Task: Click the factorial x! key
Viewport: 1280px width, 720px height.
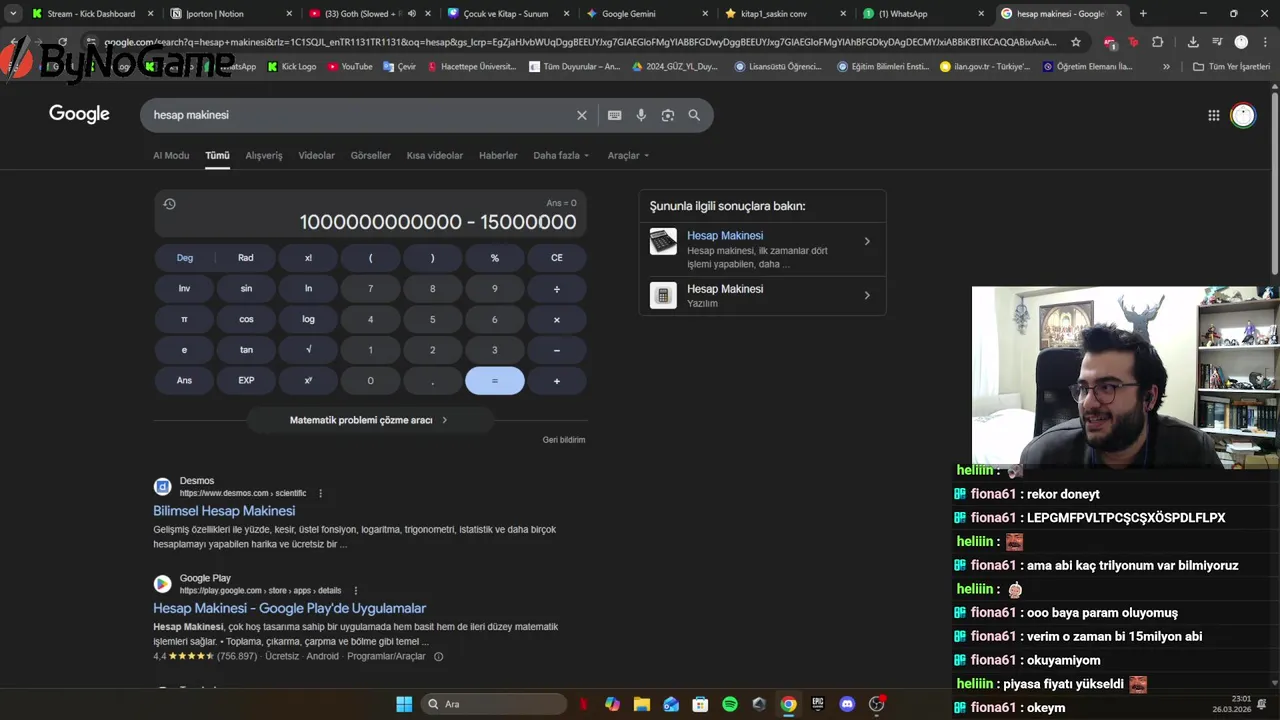Action: pos(308,258)
